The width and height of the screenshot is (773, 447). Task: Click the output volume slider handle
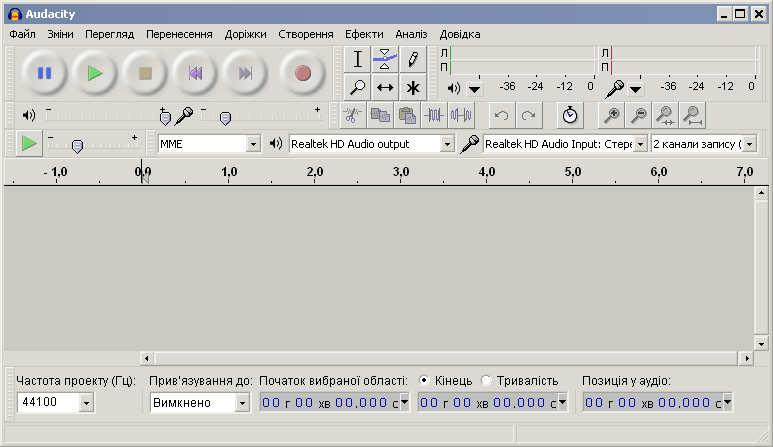click(x=165, y=118)
